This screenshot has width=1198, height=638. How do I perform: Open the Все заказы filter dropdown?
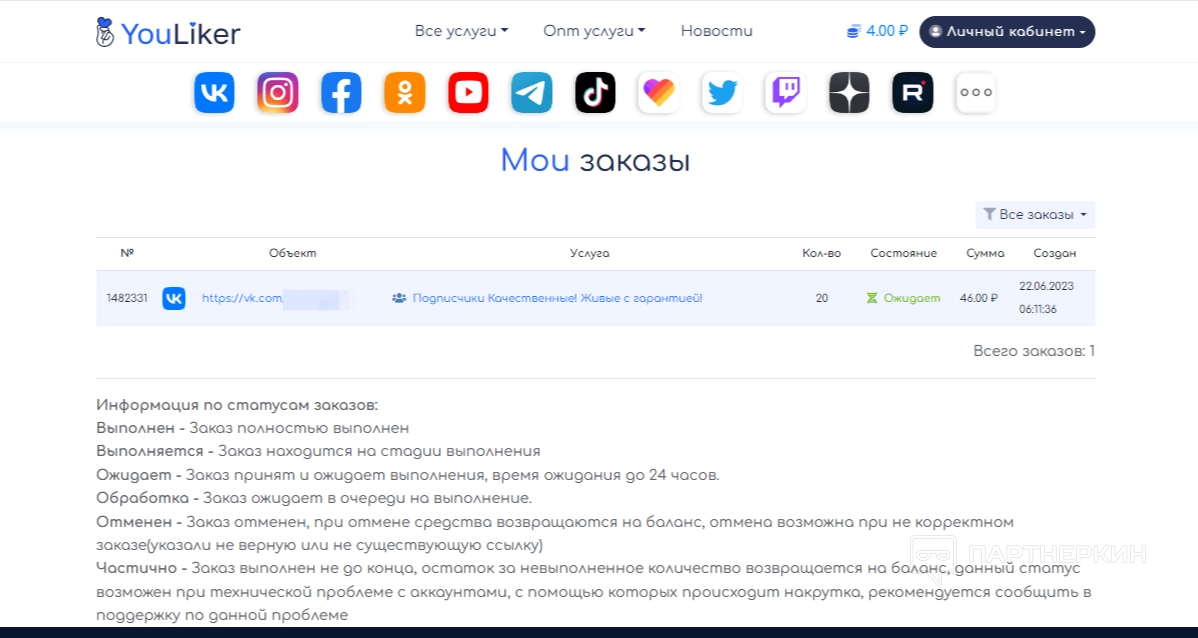coord(1034,215)
